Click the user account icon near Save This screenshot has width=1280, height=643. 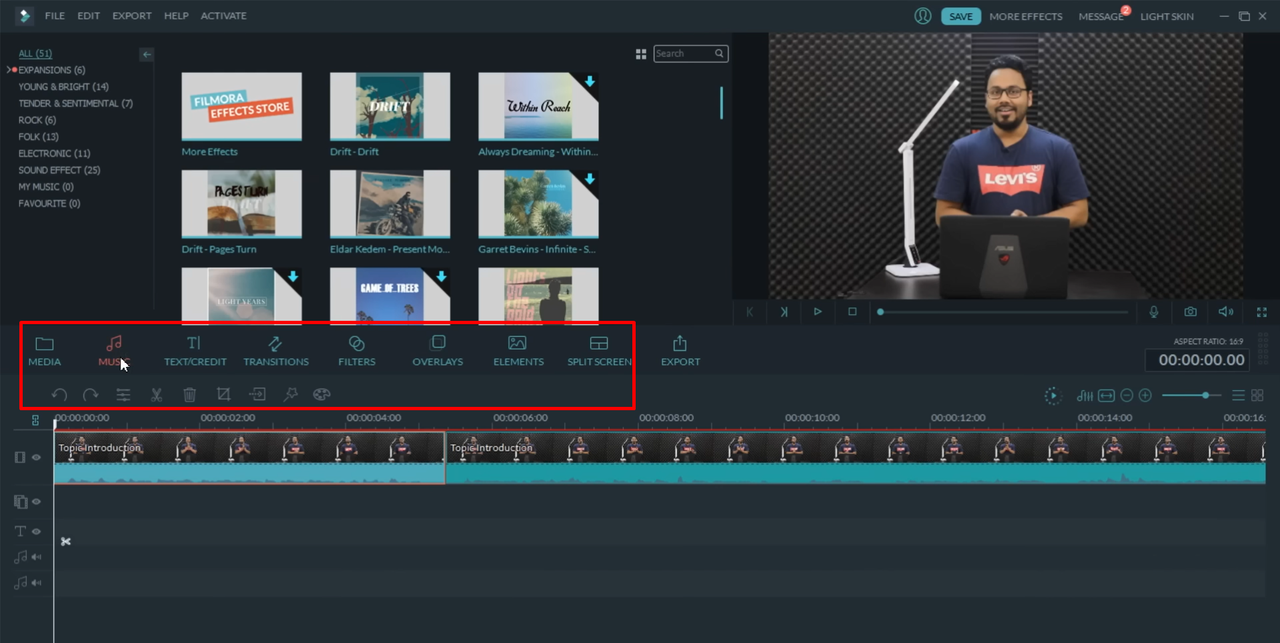(x=923, y=16)
